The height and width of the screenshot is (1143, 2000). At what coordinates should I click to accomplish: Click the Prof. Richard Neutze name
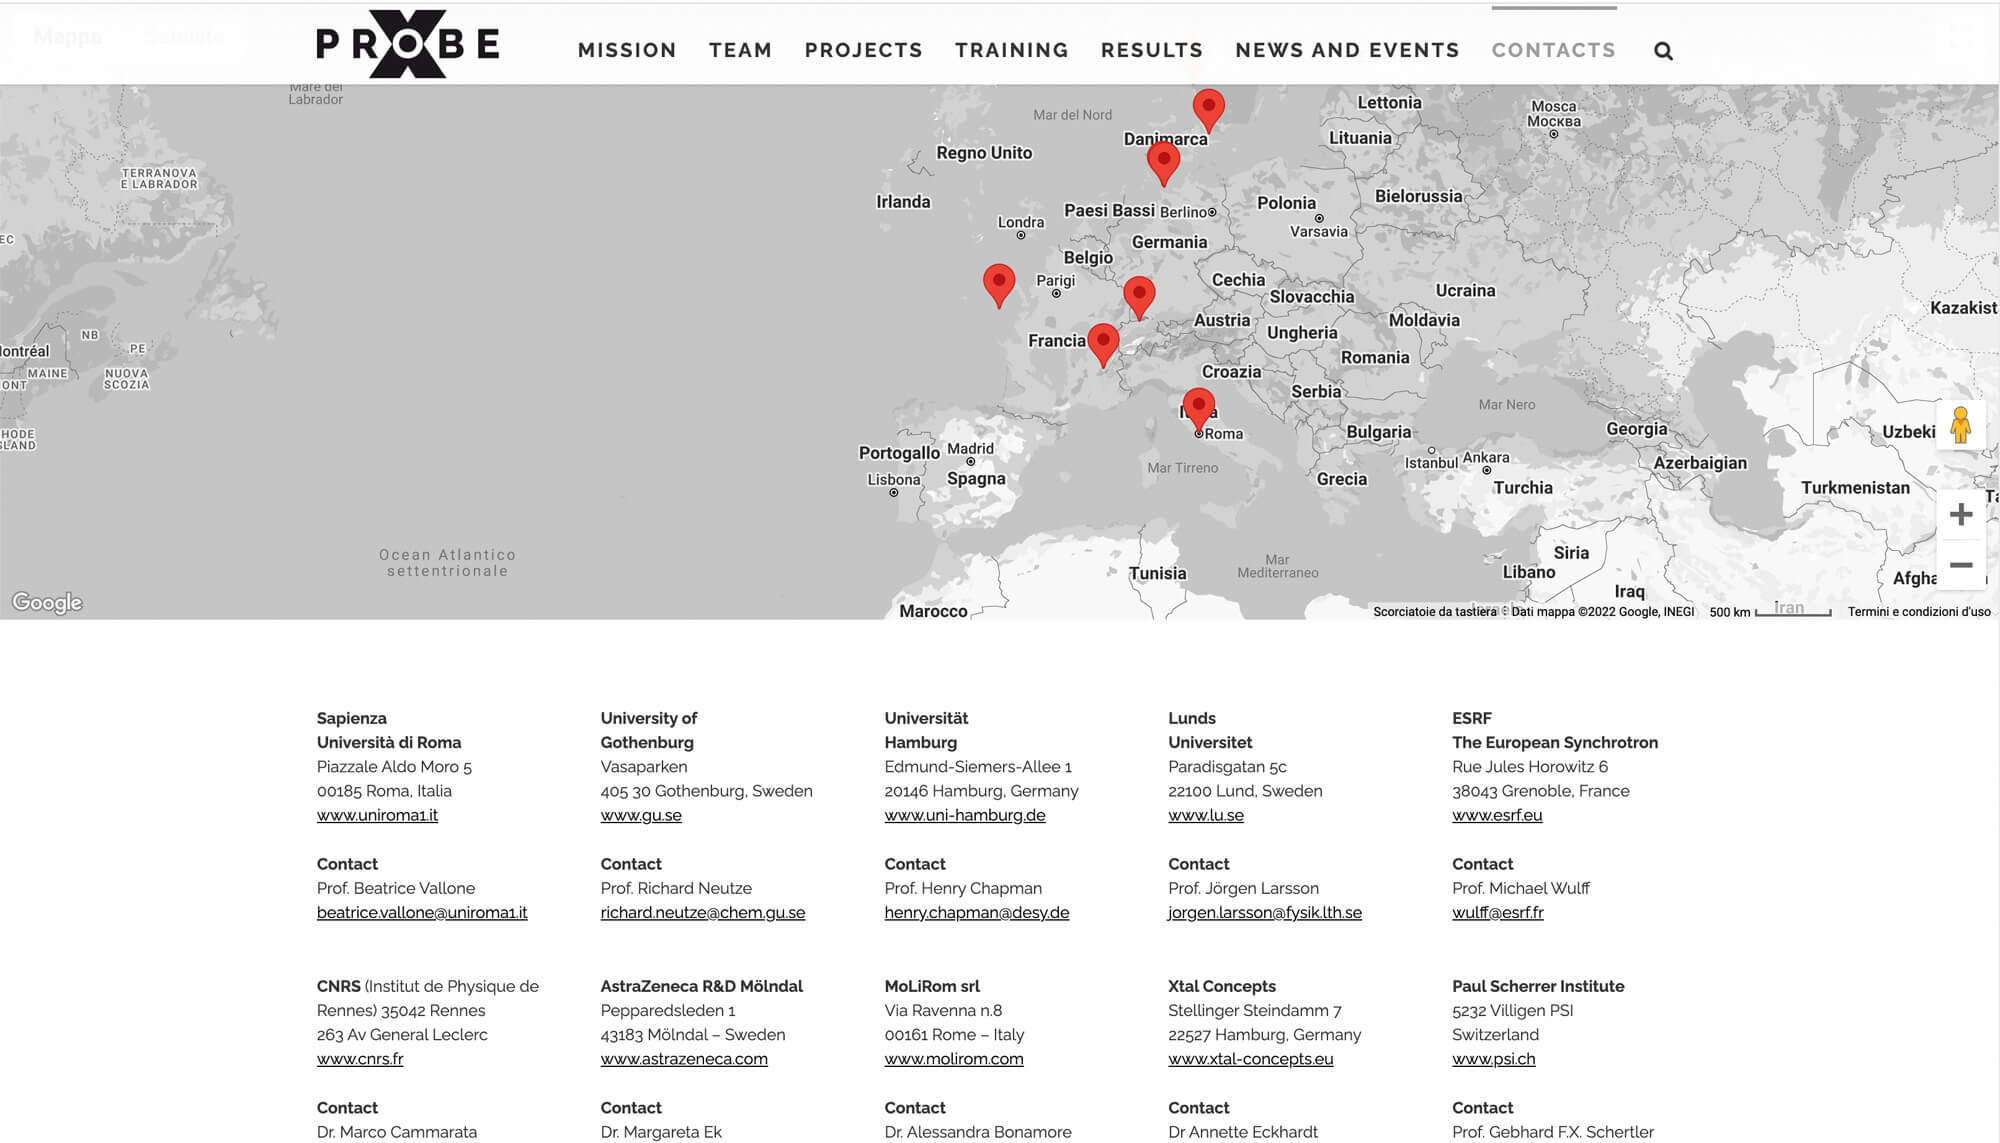tap(676, 888)
